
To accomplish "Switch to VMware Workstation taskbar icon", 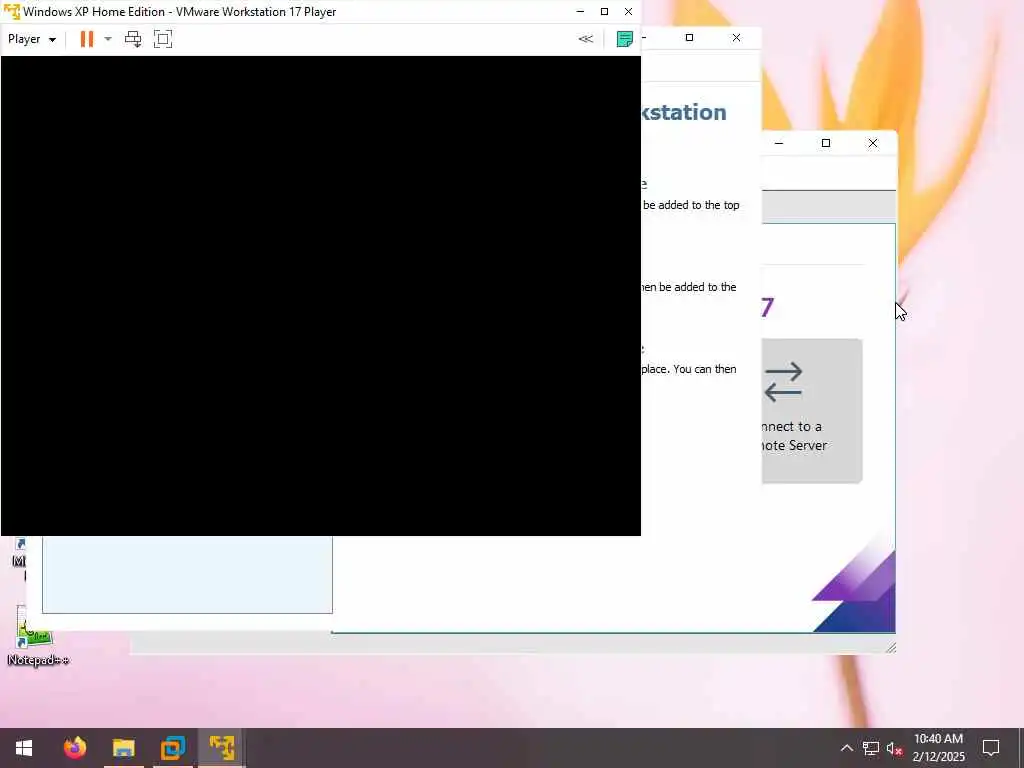I will (x=173, y=748).
